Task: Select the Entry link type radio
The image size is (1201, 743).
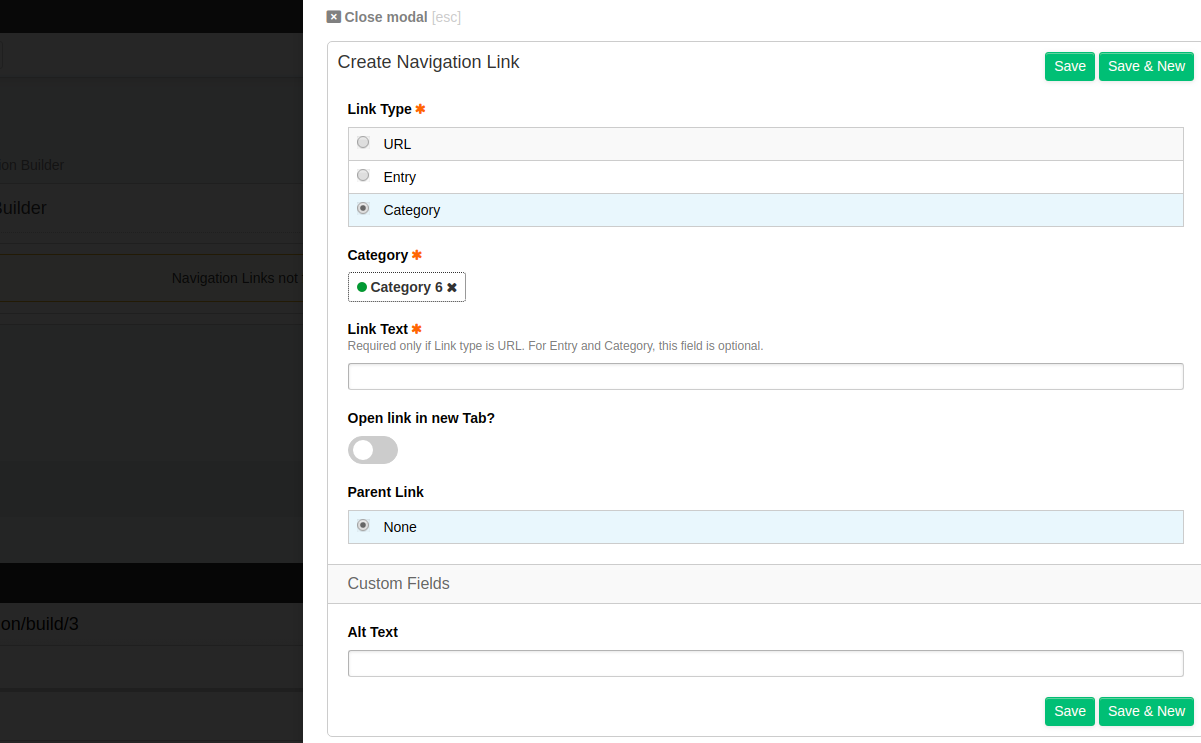Action: (363, 175)
